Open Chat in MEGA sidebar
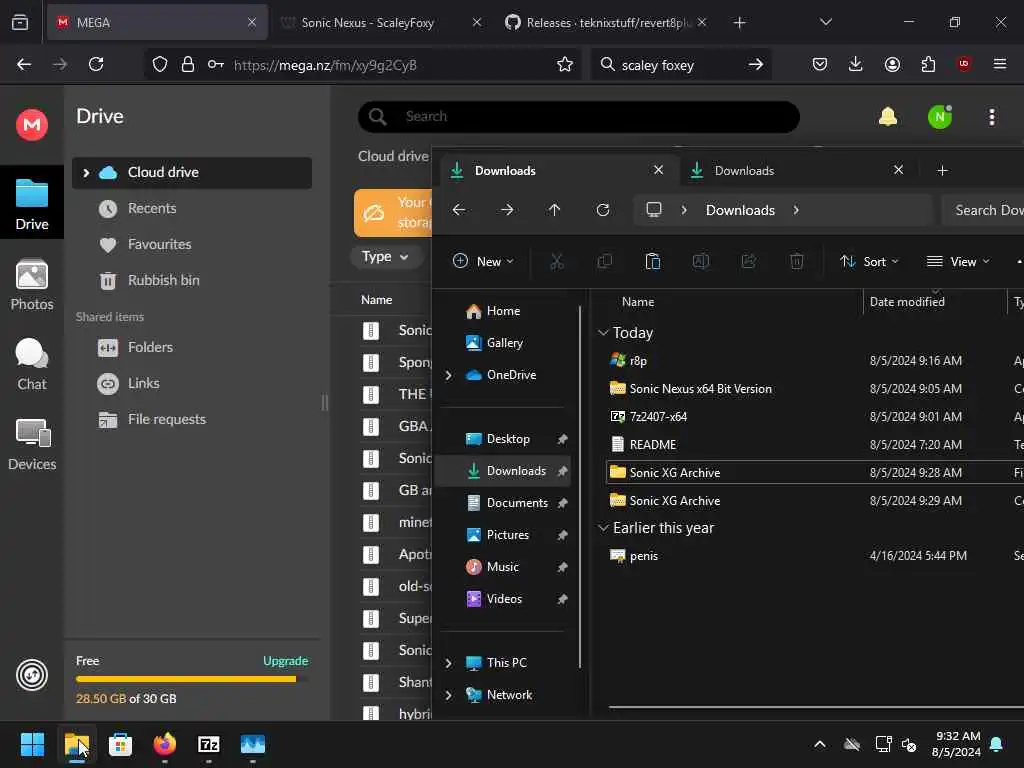The image size is (1024, 768). (32, 364)
